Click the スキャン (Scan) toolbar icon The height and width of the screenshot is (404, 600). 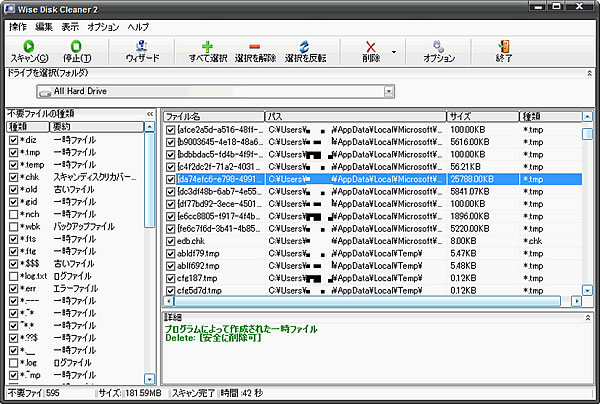[28, 46]
